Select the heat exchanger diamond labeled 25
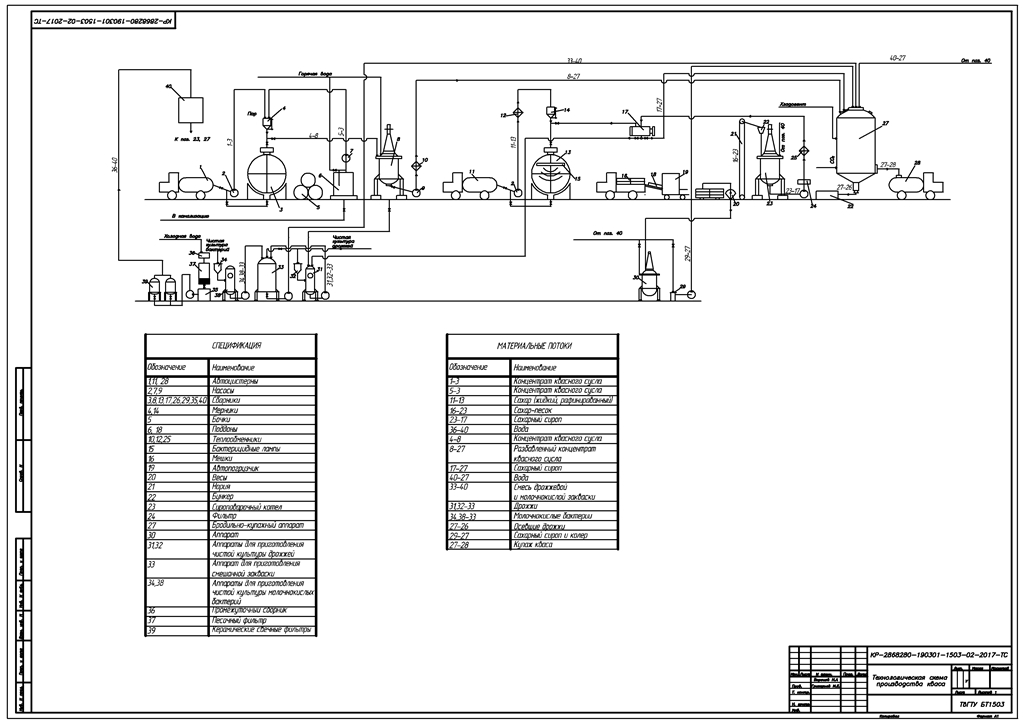 (804, 150)
